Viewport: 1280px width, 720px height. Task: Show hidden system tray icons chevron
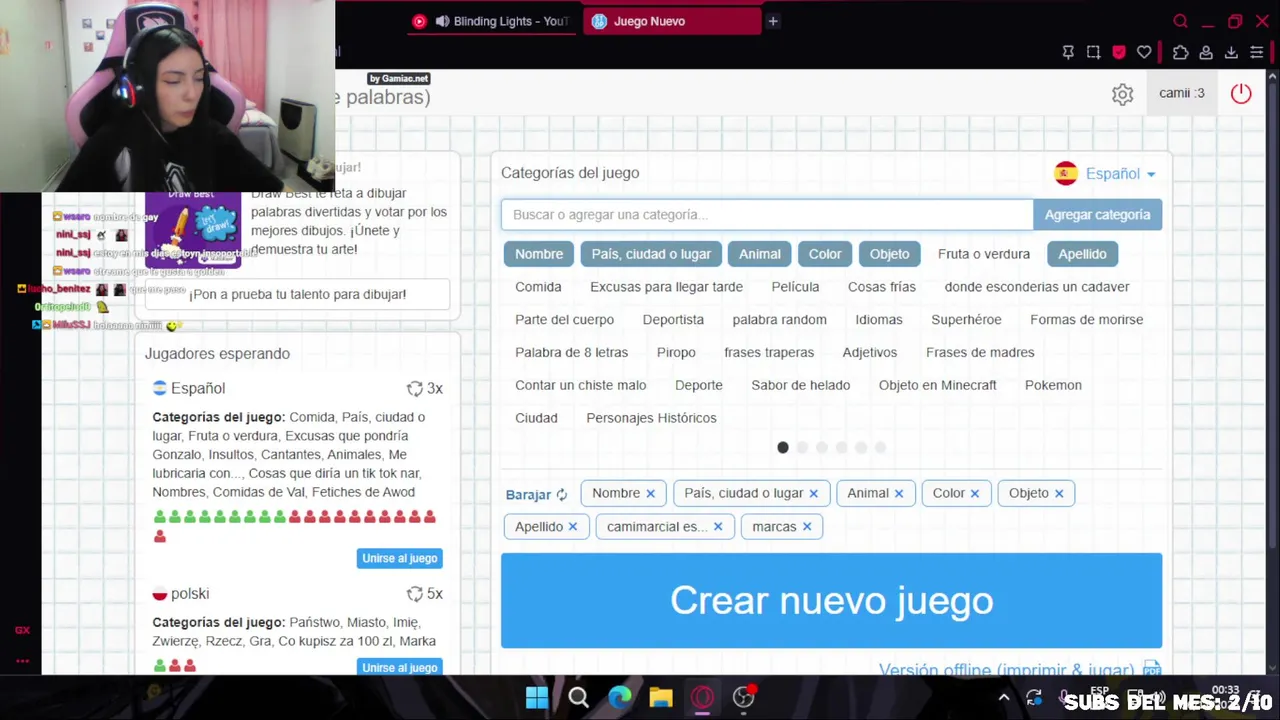(x=1004, y=698)
